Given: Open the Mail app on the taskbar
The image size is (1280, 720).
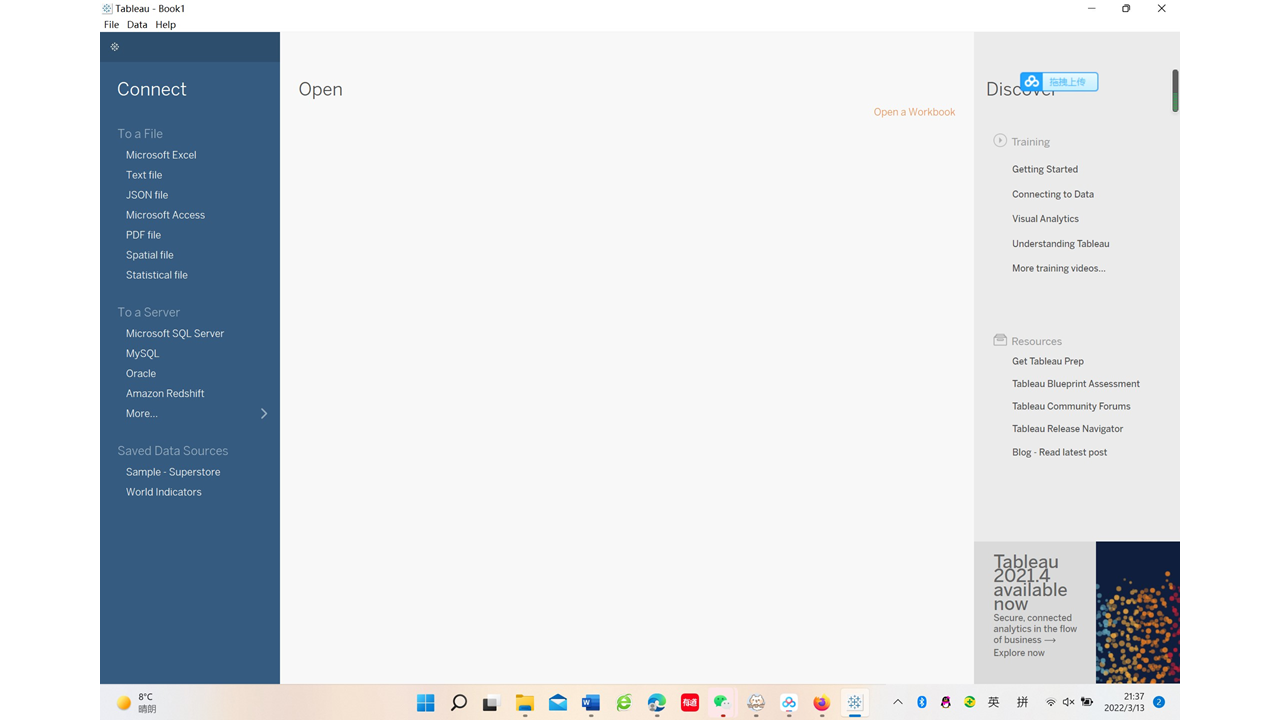Looking at the screenshot, I should coord(558,703).
